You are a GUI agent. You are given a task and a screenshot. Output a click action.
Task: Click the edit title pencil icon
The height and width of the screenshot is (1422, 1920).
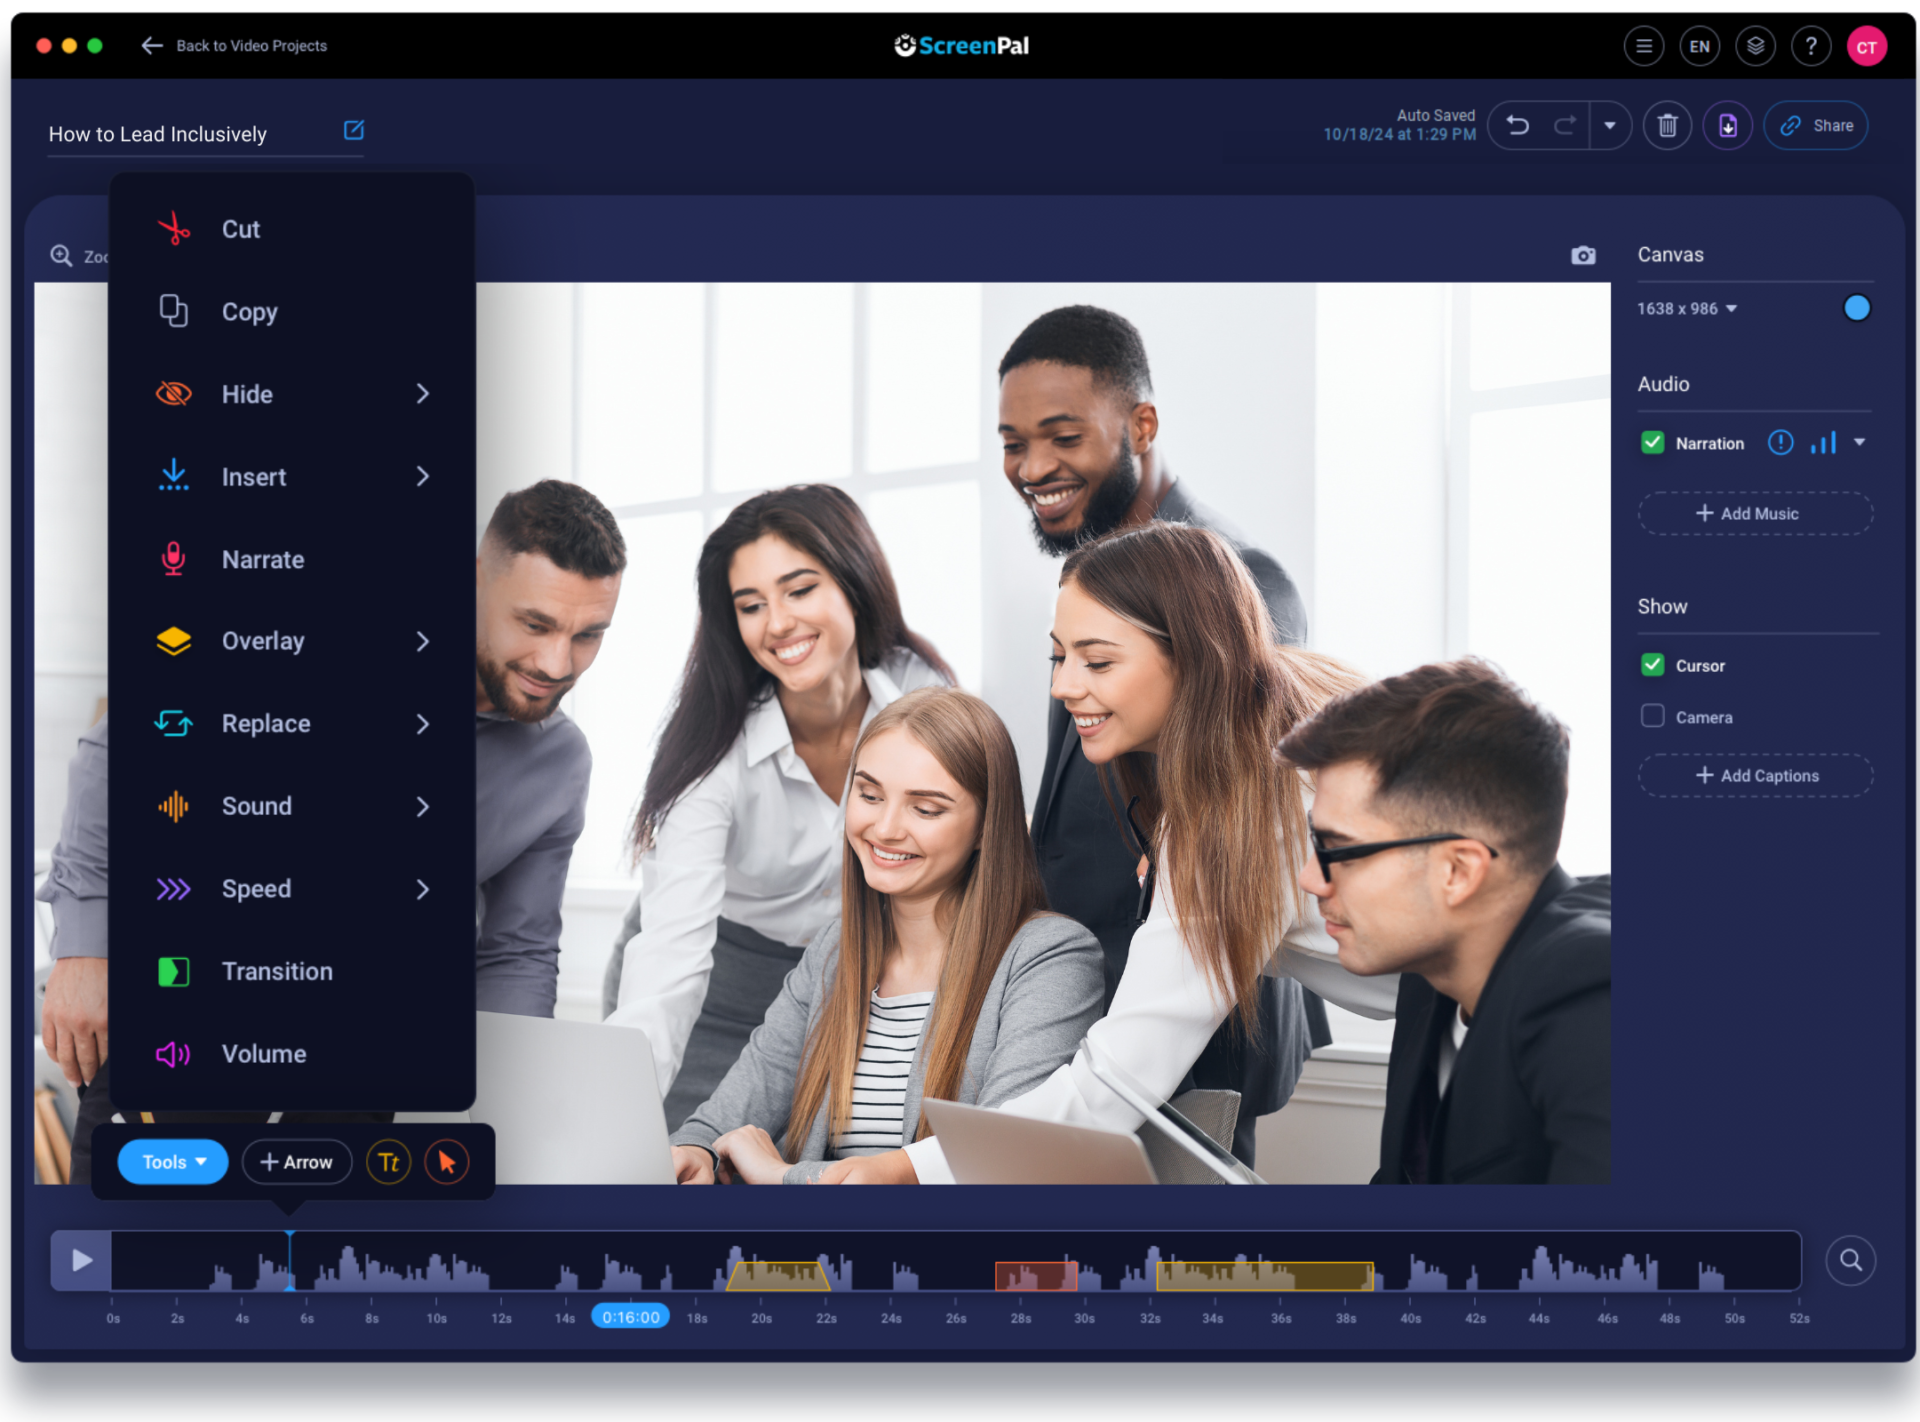point(354,130)
